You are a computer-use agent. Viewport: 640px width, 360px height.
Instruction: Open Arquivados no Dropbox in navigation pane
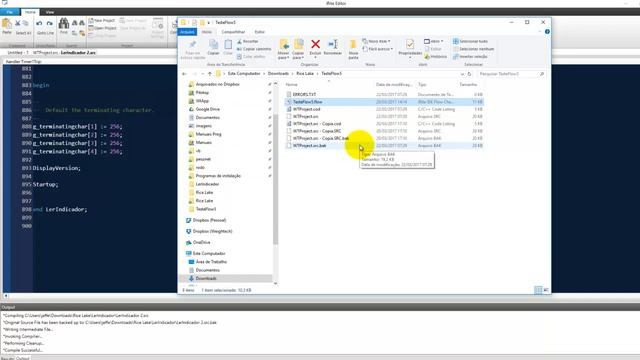pyautogui.click(x=217, y=84)
